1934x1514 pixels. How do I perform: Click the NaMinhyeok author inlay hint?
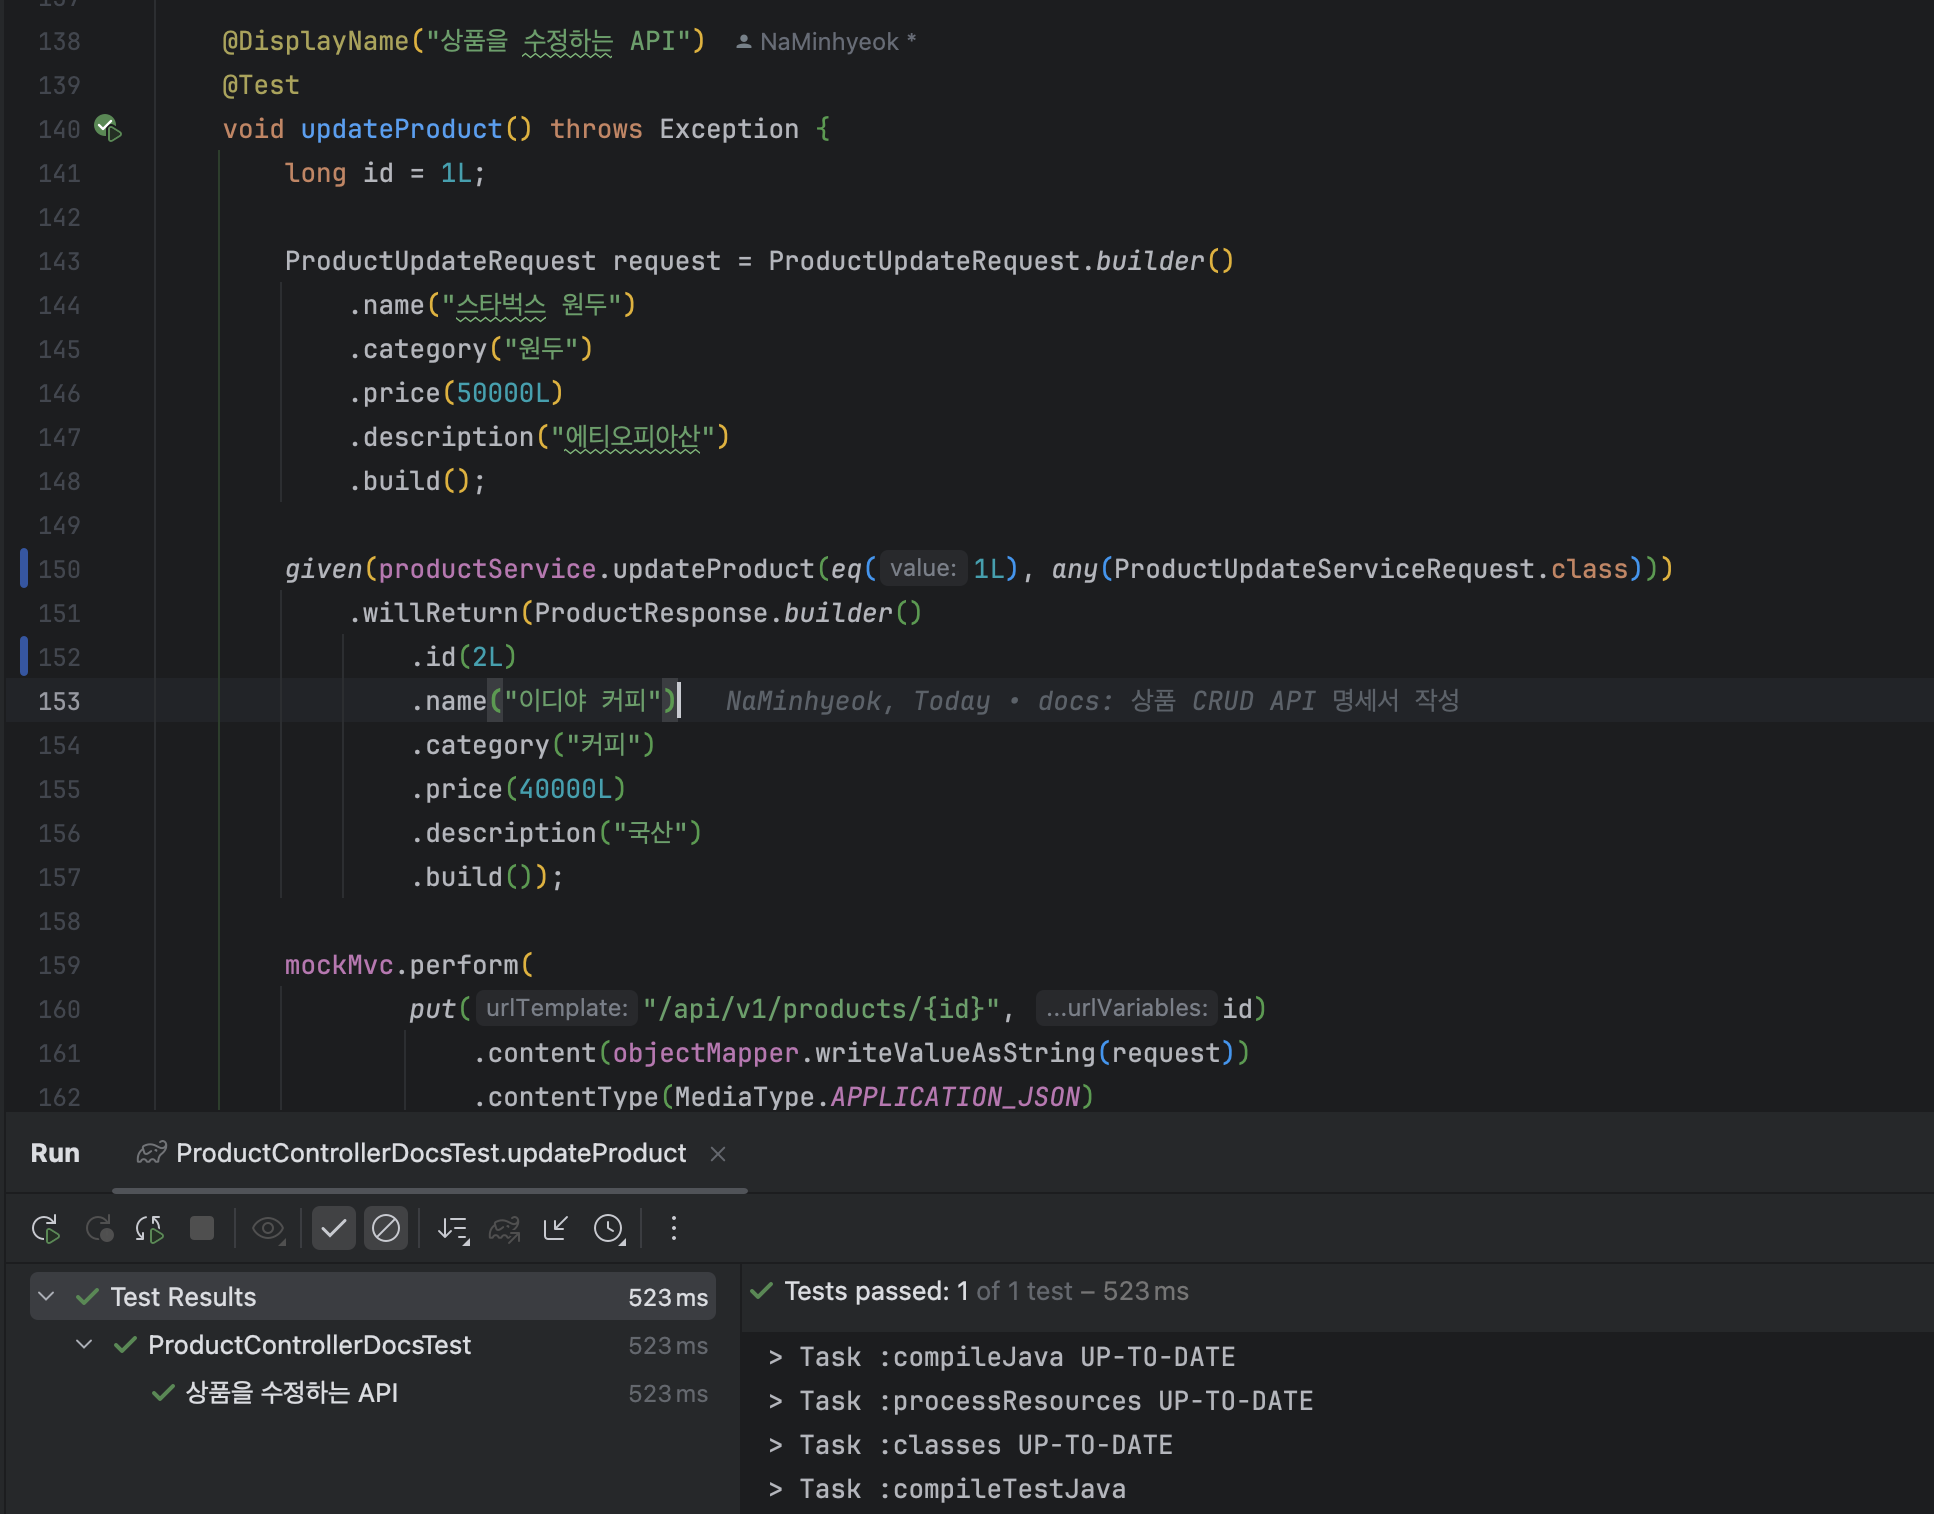pyautogui.click(x=827, y=42)
